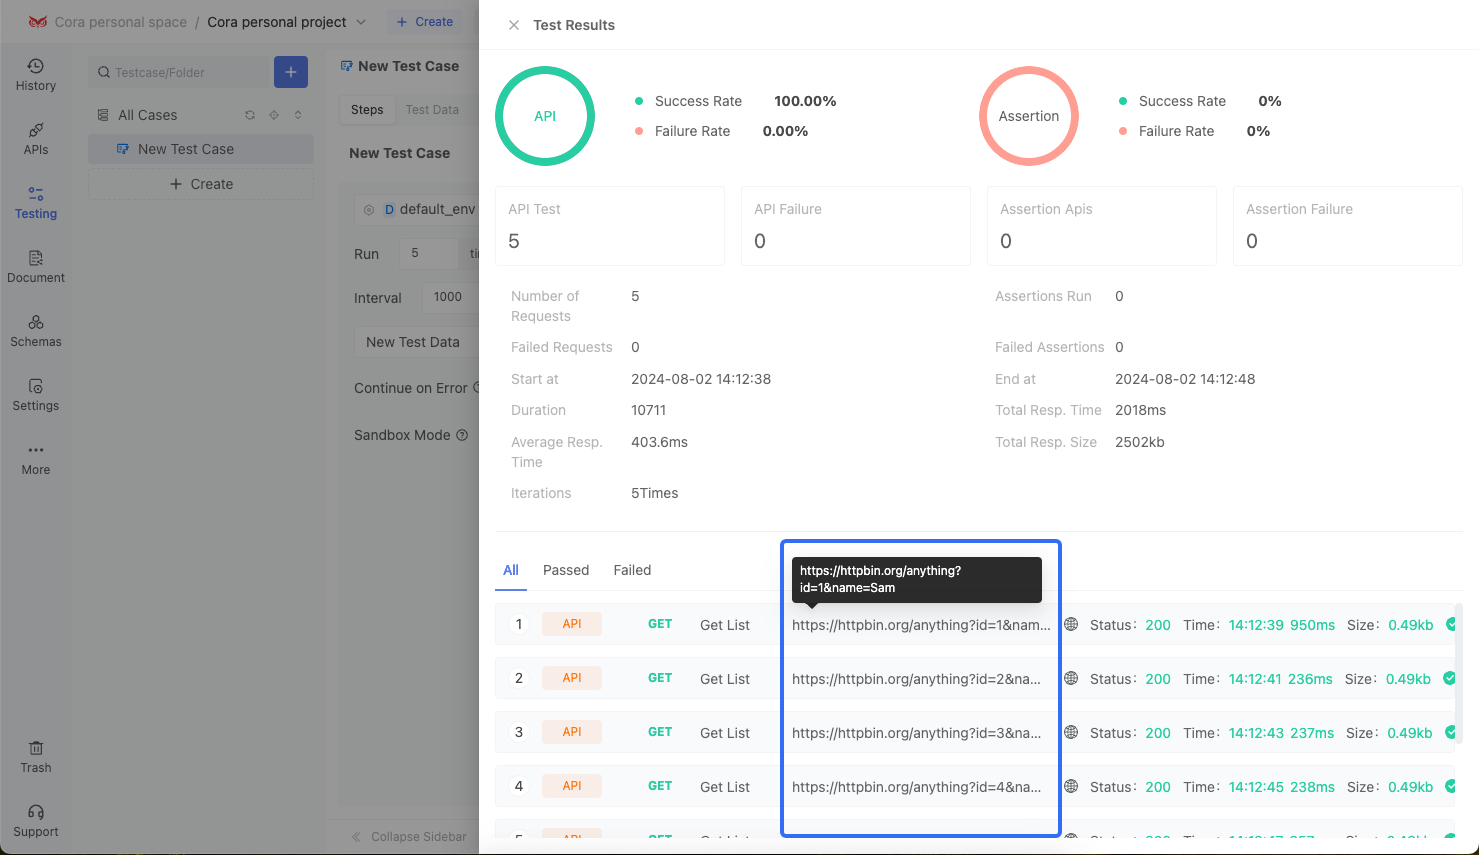Click the top bar Create button
This screenshot has height=855, width=1479.
click(424, 22)
